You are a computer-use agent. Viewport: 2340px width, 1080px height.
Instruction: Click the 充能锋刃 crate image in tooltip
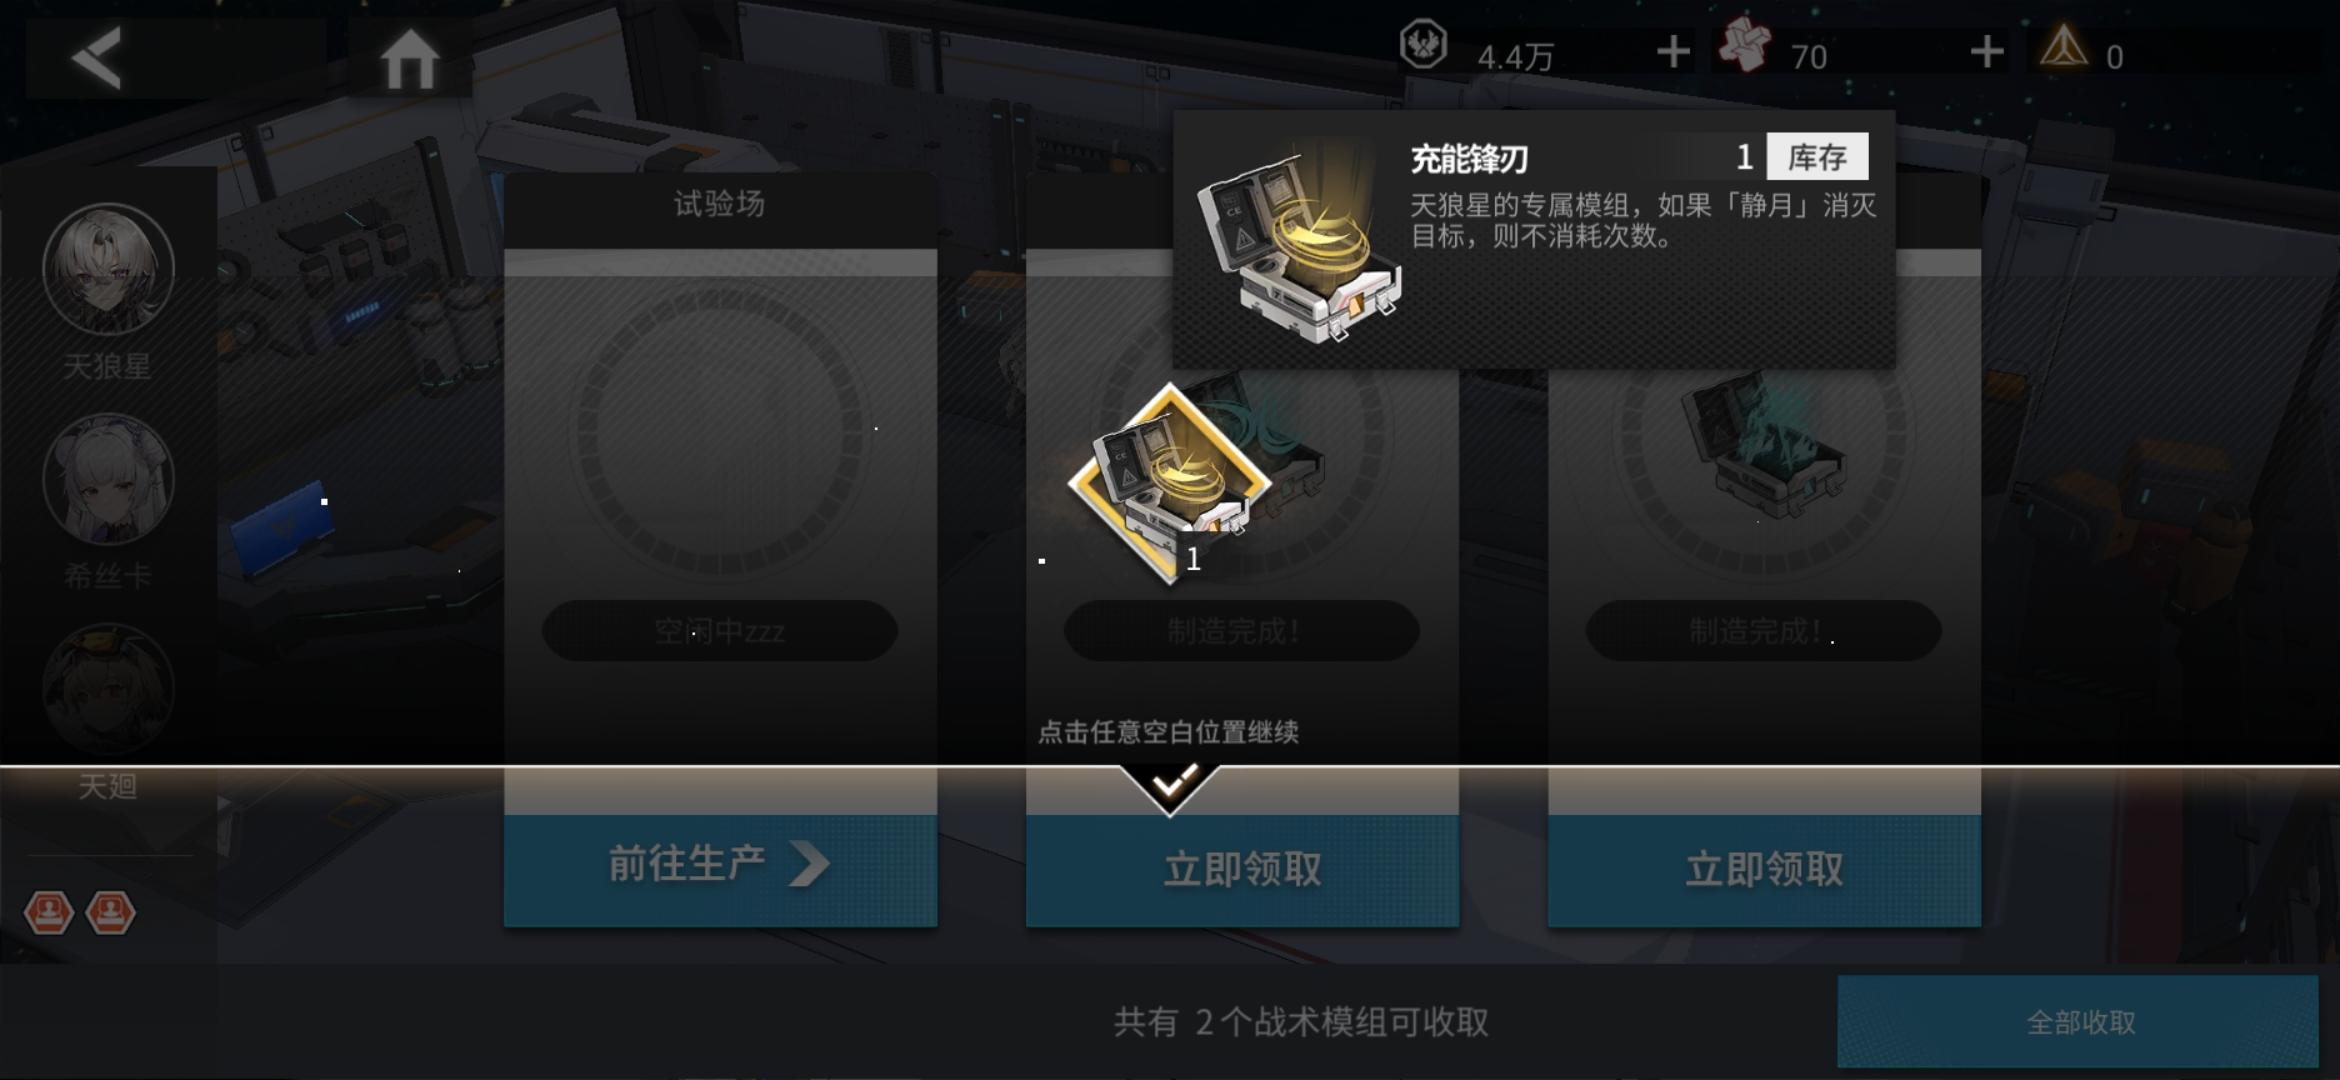[x=1297, y=246]
